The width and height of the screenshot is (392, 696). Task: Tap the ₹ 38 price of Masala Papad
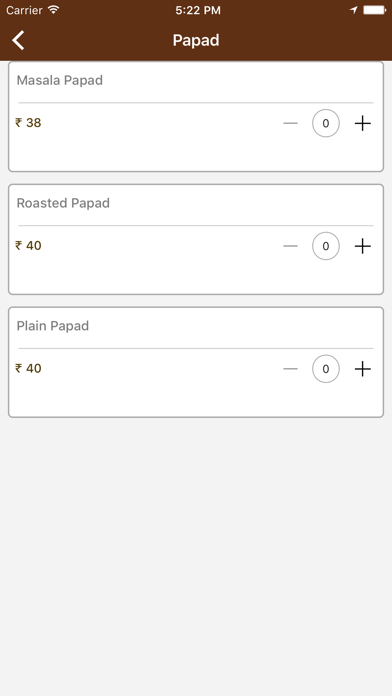pyautogui.click(x=28, y=123)
